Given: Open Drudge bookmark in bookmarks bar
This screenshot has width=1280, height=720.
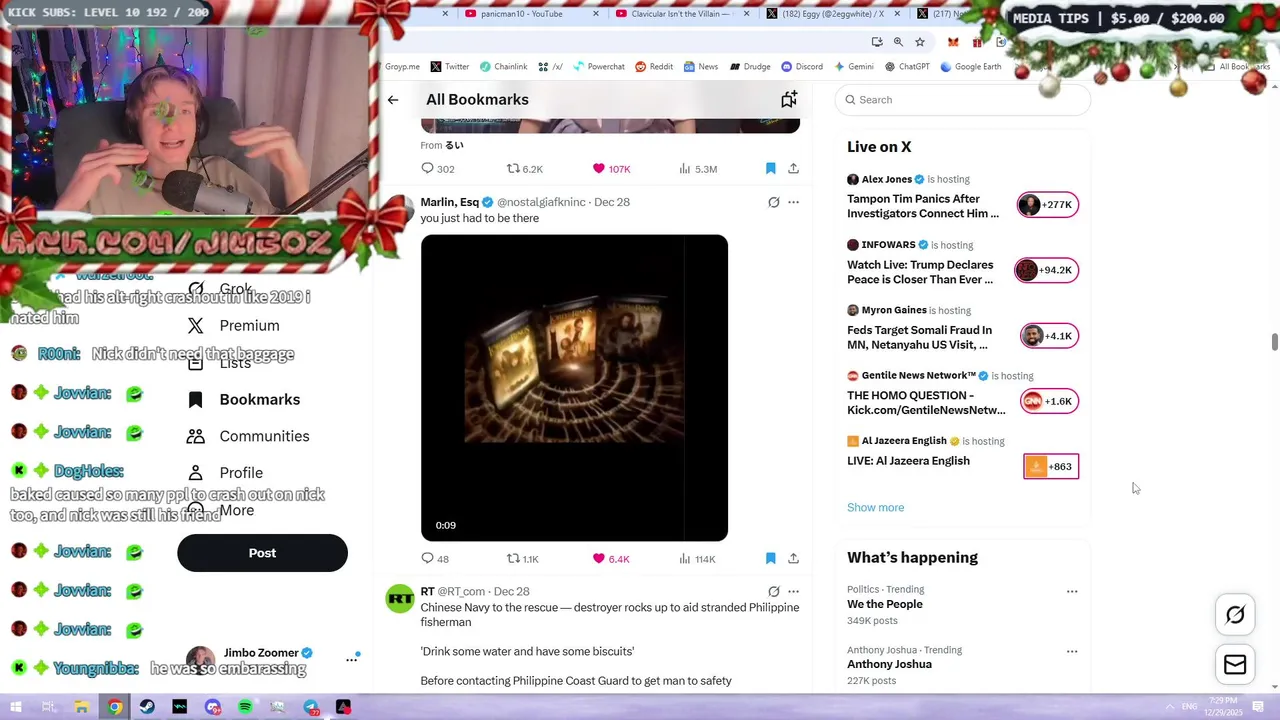Looking at the screenshot, I should pyautogui.click(x=750, y=67).
